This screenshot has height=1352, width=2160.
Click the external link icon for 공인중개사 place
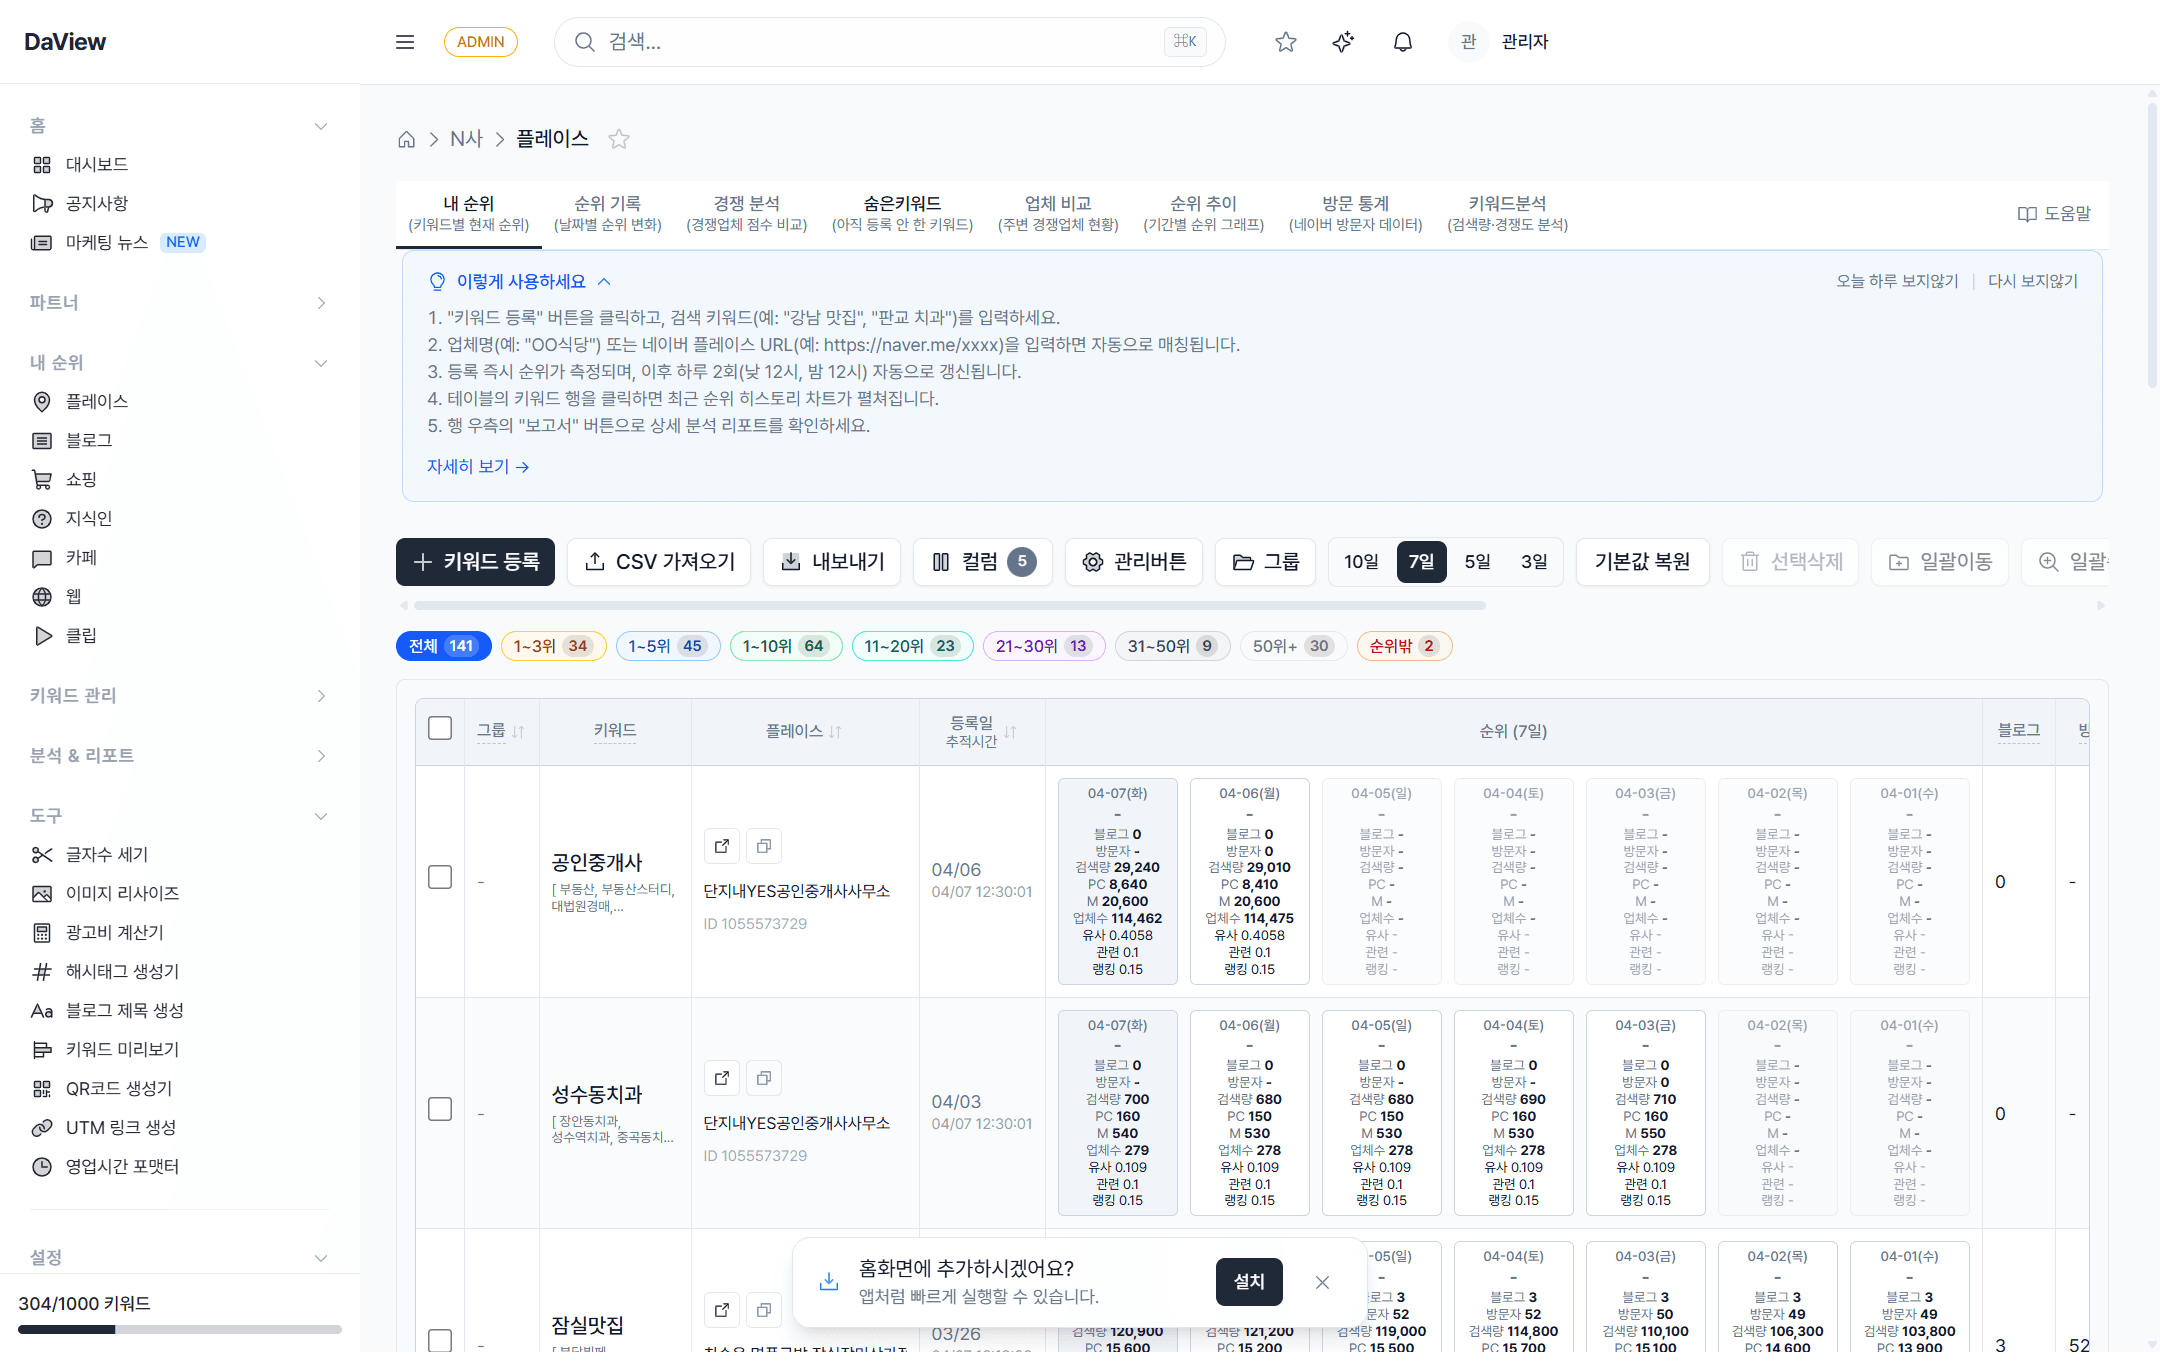tap(721, 845)
